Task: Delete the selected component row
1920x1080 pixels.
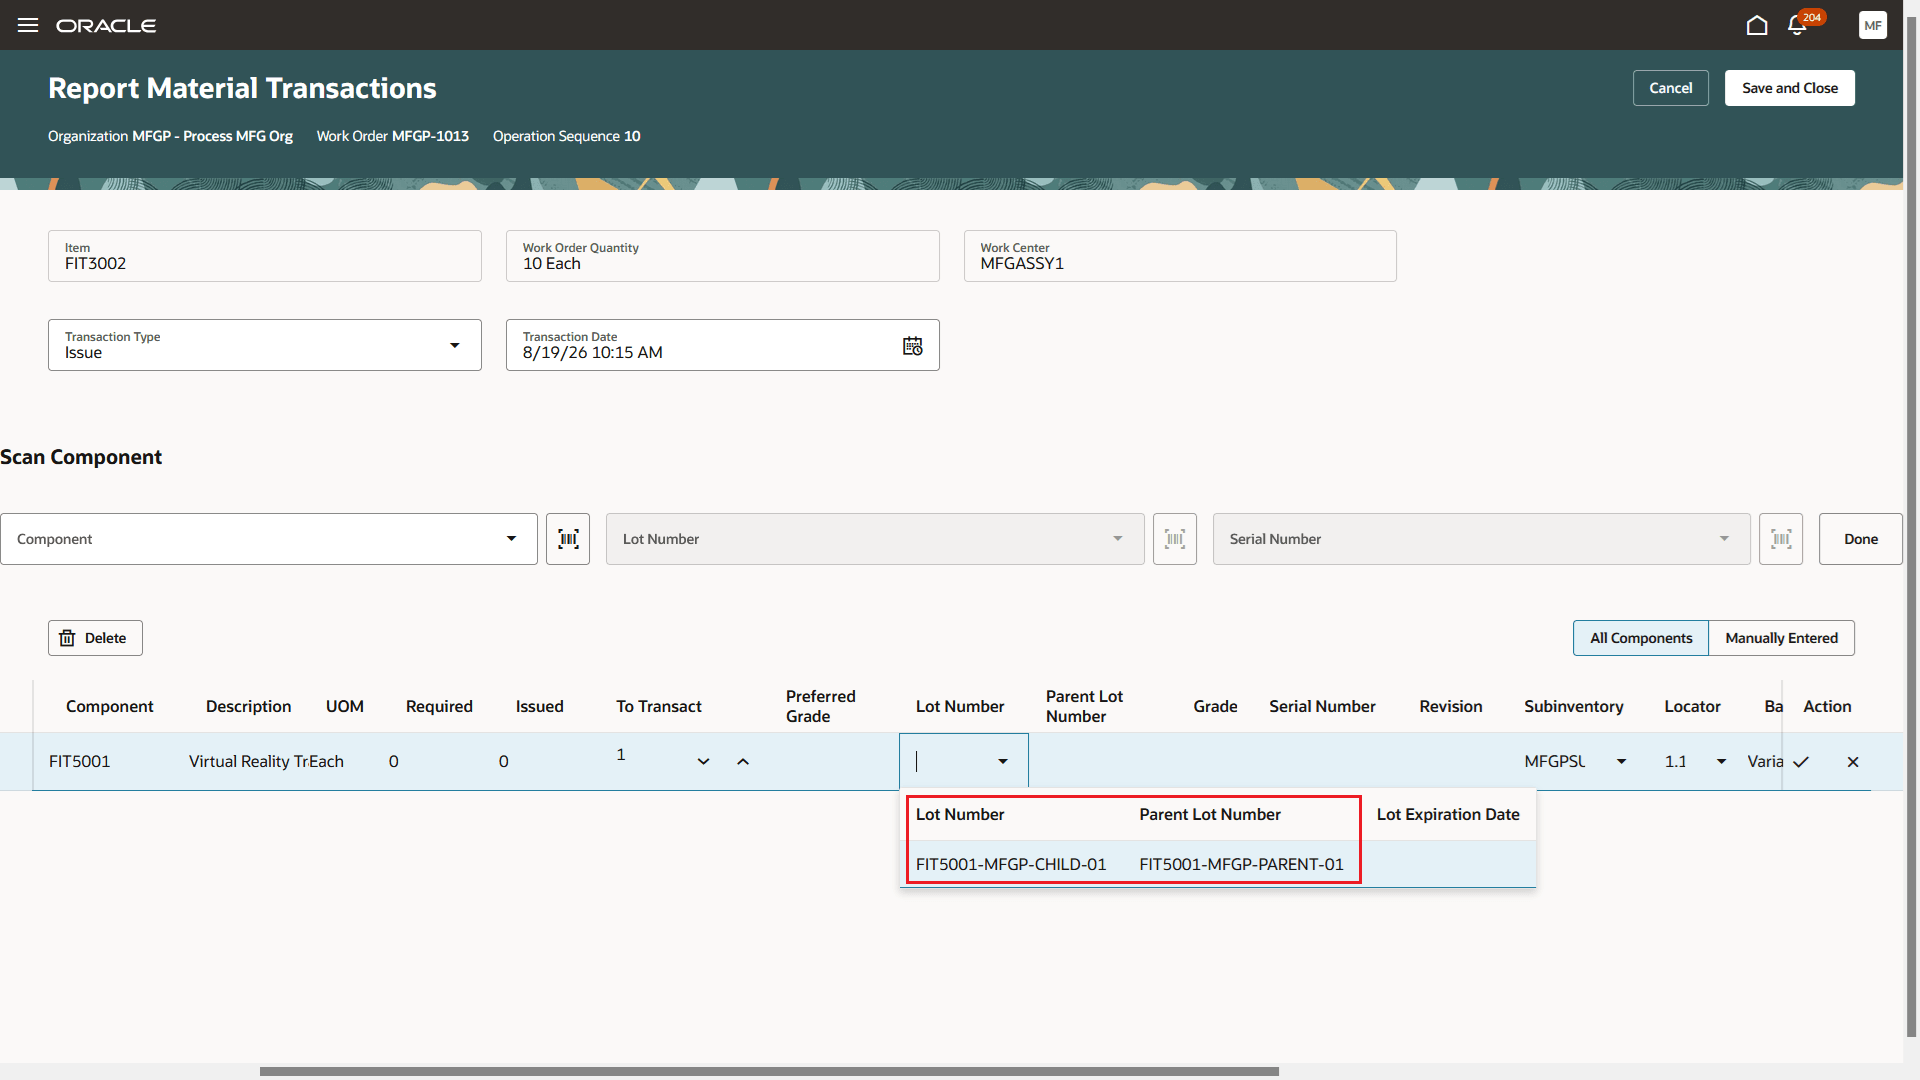Action: point(95,638)
